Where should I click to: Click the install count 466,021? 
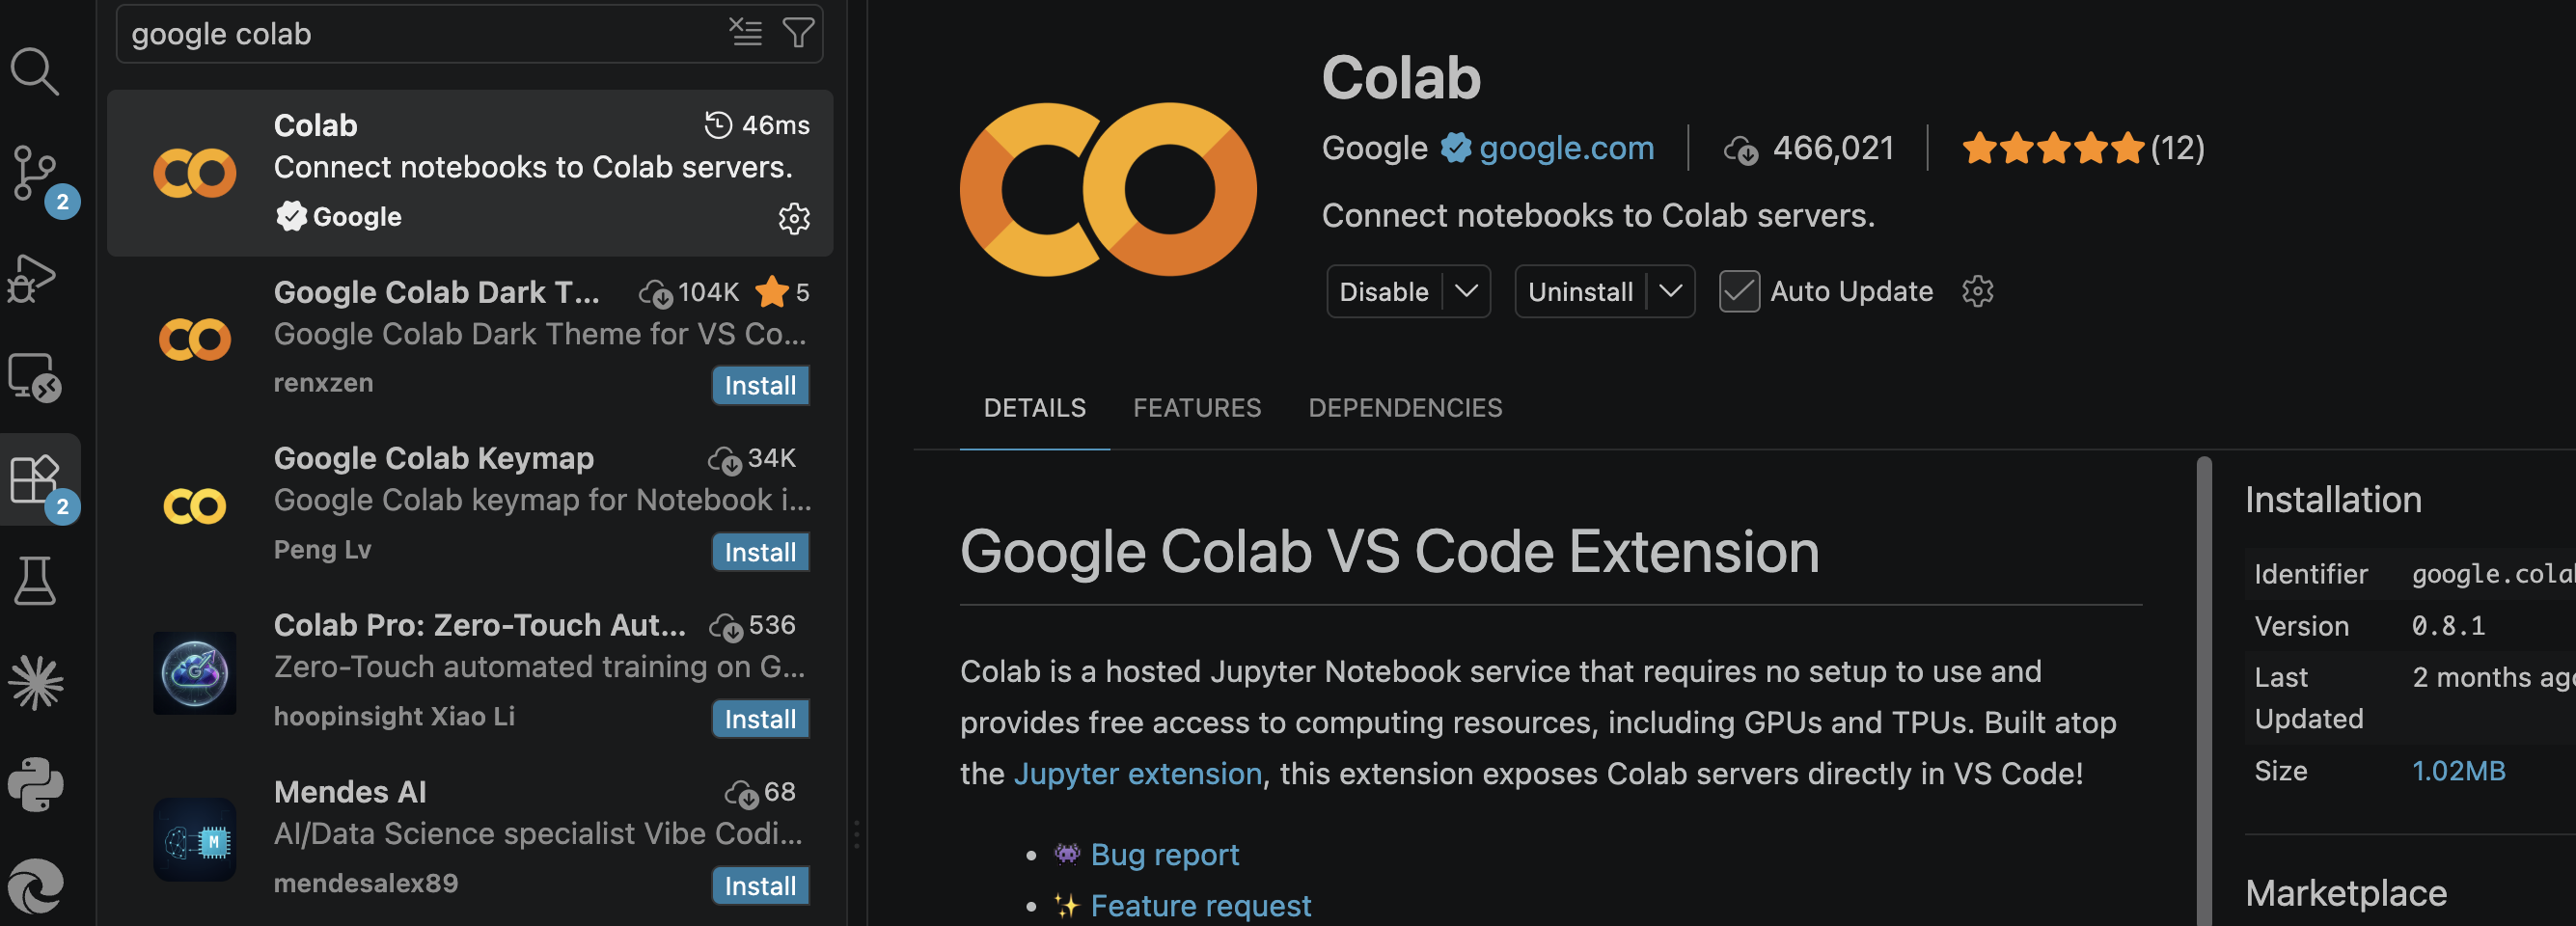pos(1808,148)
